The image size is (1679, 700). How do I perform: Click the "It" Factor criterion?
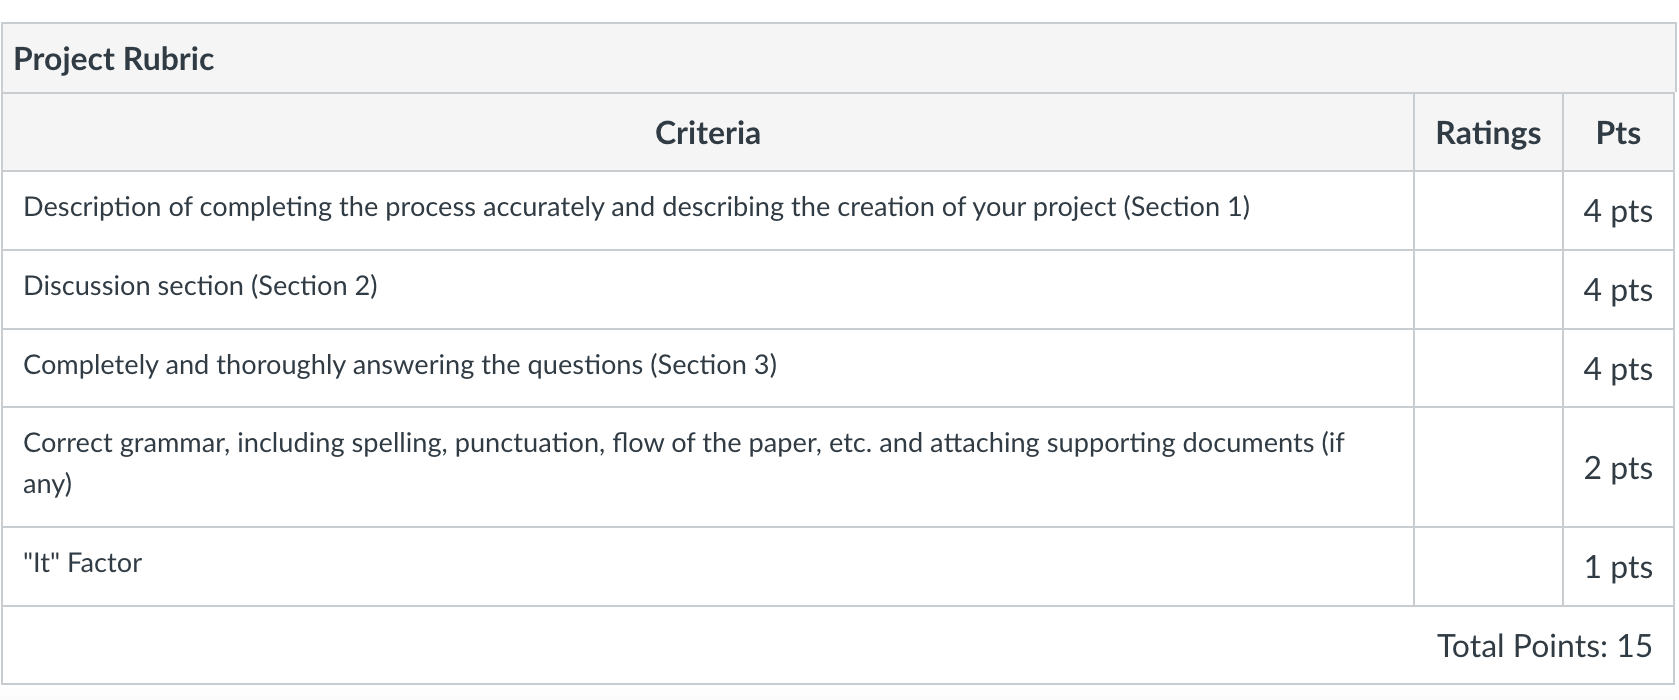[x=83, y=563]
